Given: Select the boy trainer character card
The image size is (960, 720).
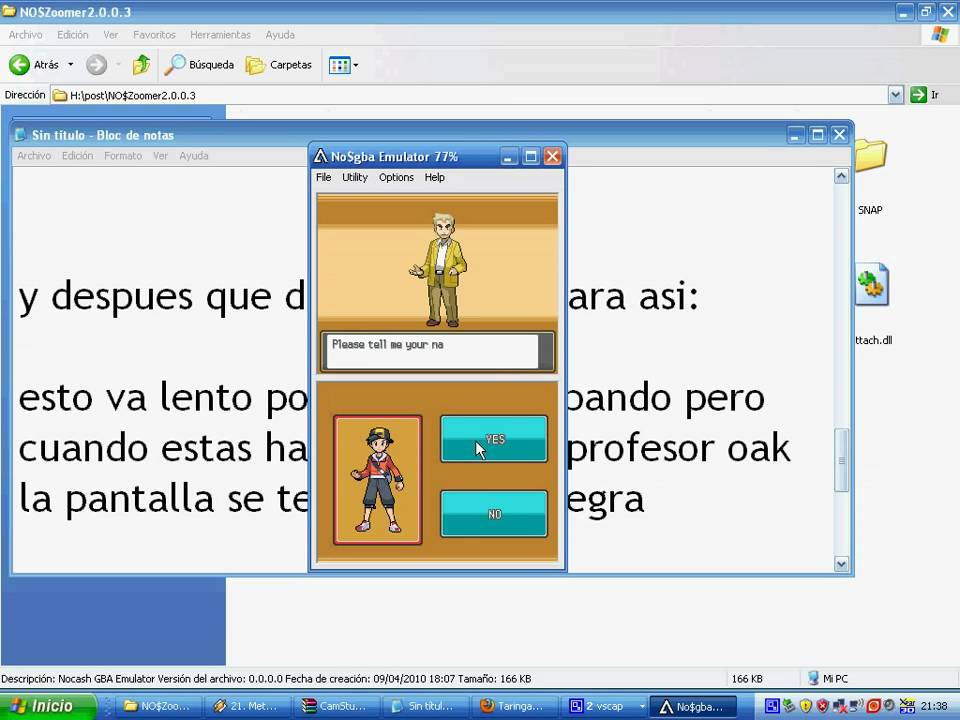Looking at the screenshot, I should (378, 480).
